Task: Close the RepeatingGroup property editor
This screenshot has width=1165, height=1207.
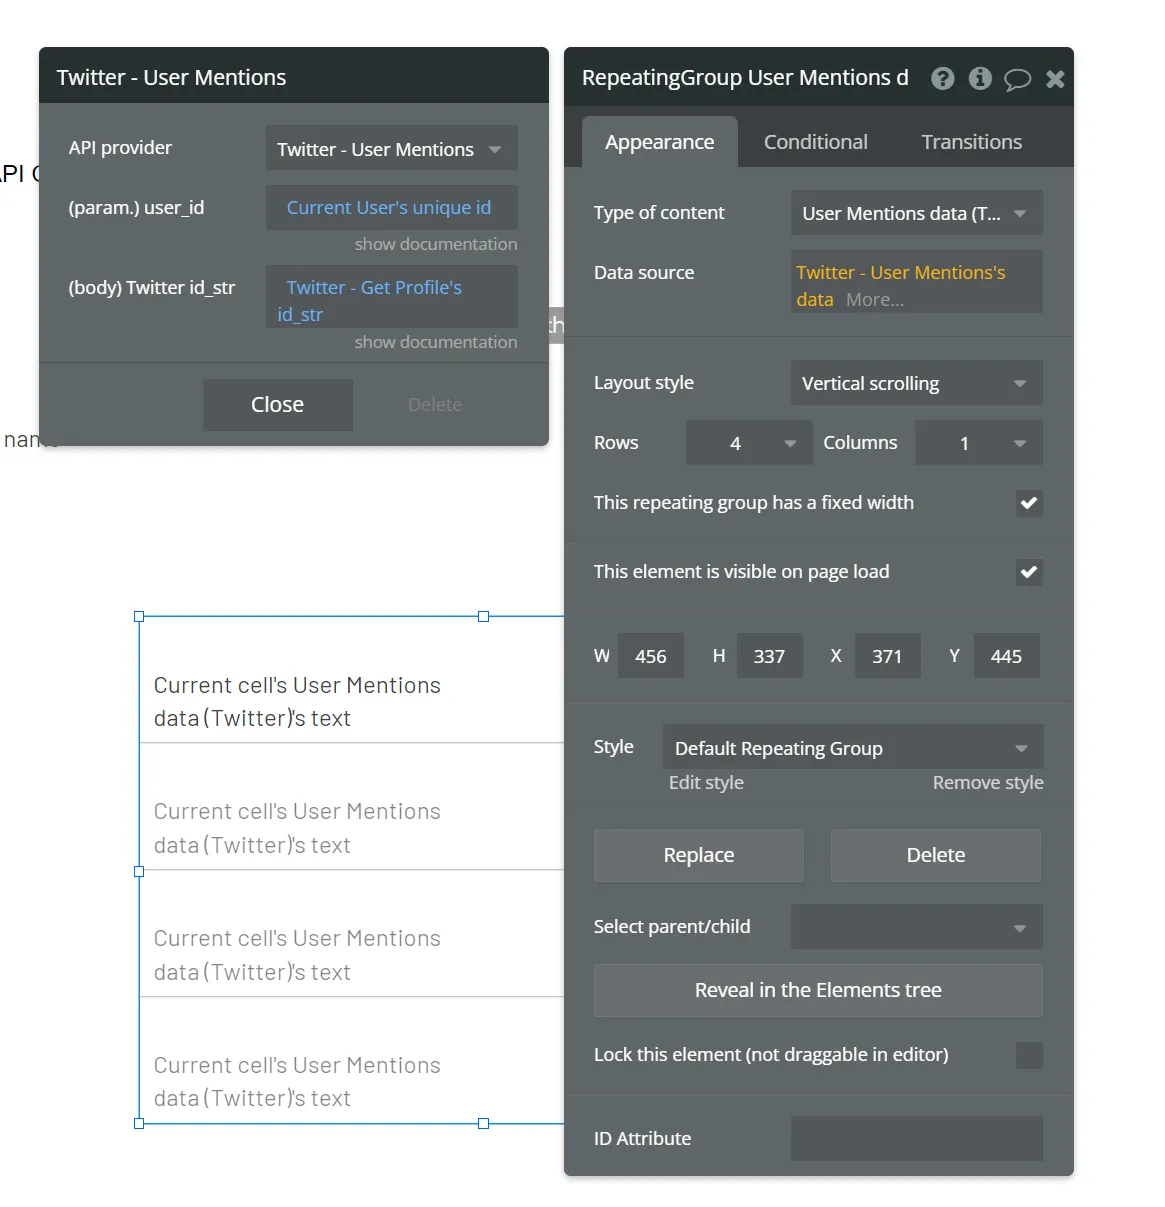Action: pos(1055,79)
